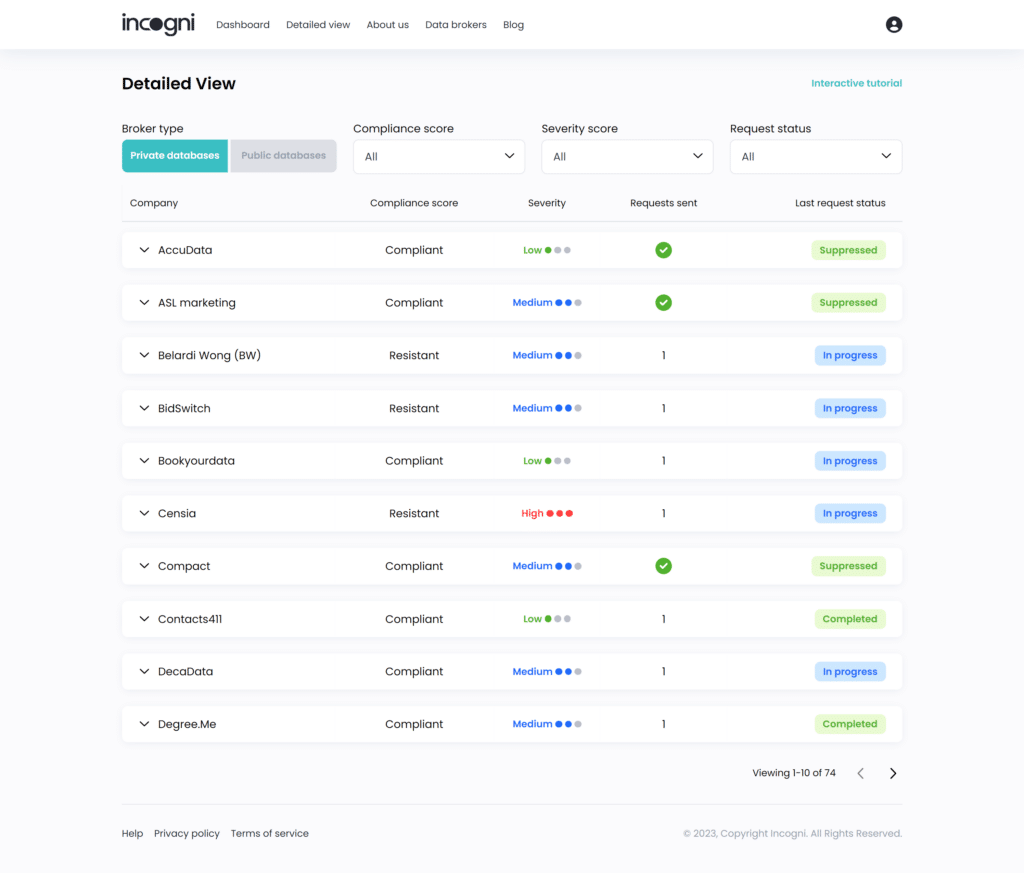Click the green check mark in Compact row
Image resolution: width=1024 pixels, height=873 pixels.
pos(663,566)
